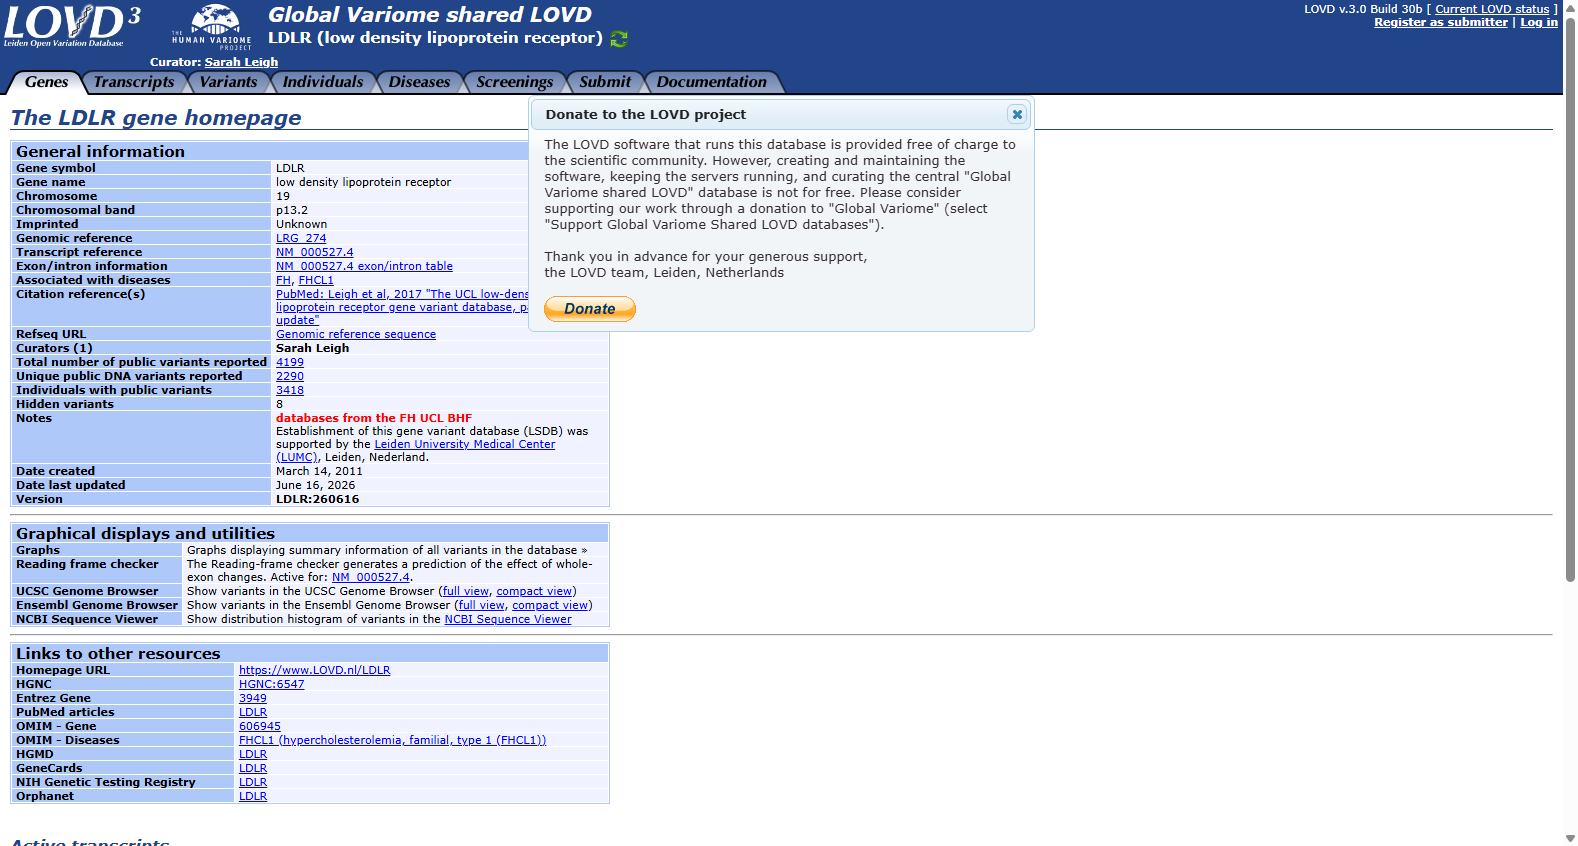View 2290 unique DNA variants
The height and width of the screenshot is (846, 1578).
click(x=290, y=376)
